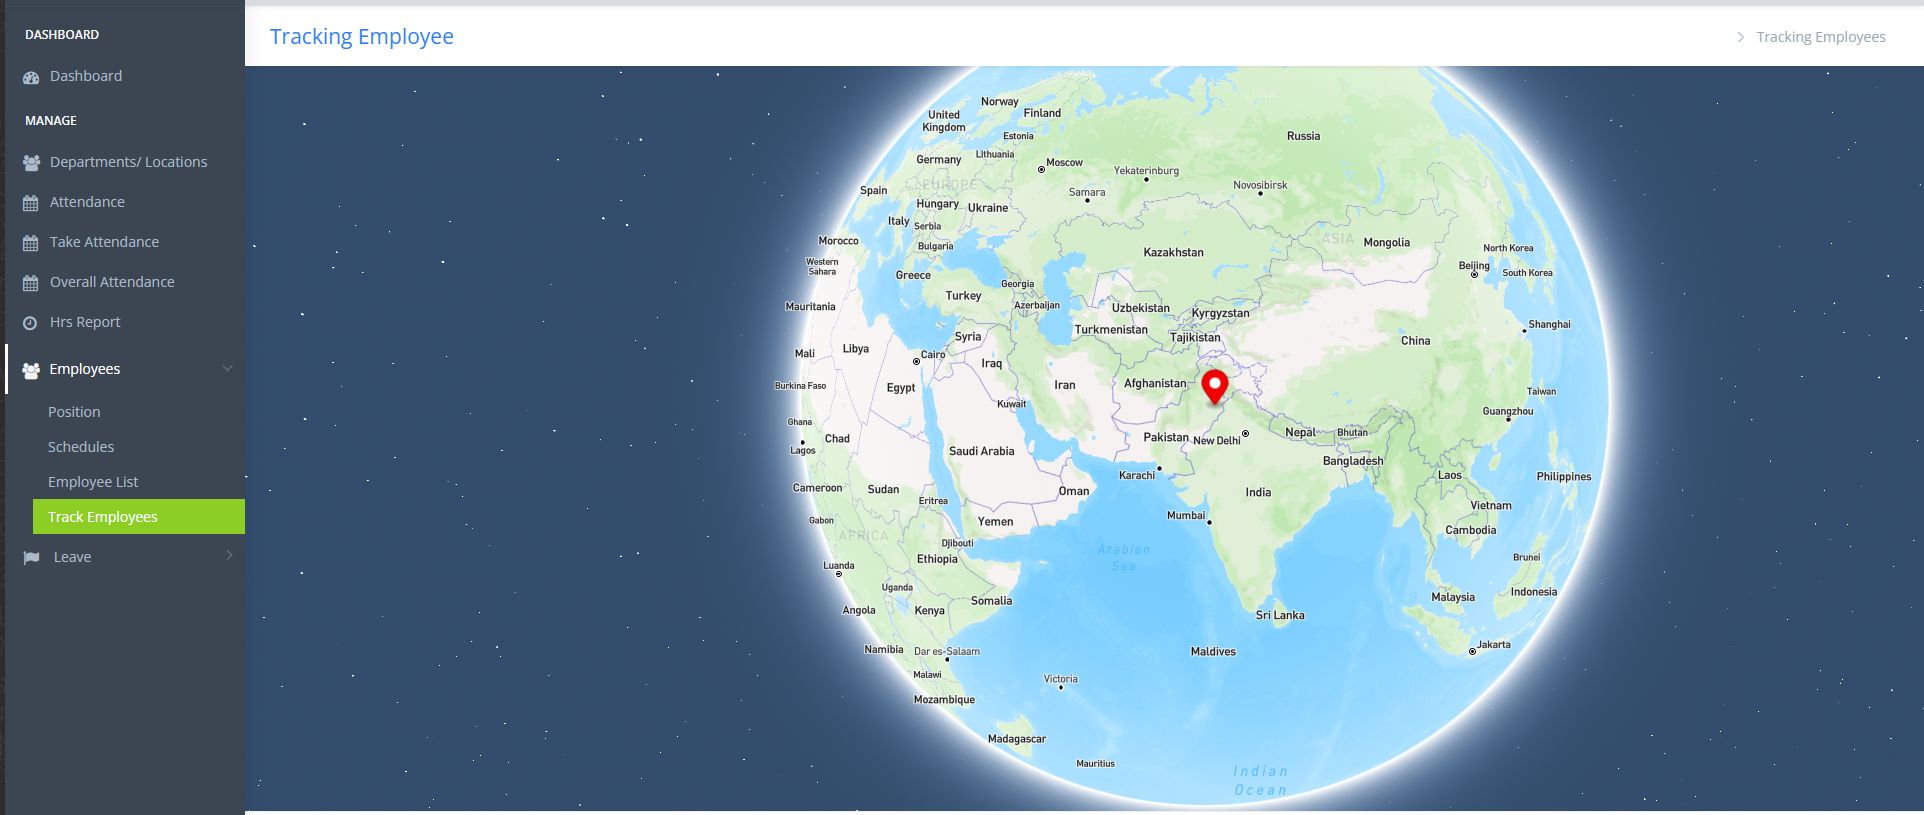Screen dimensions: 1924x815
Task: Click India on the globe map
Action: [1258, 492]
